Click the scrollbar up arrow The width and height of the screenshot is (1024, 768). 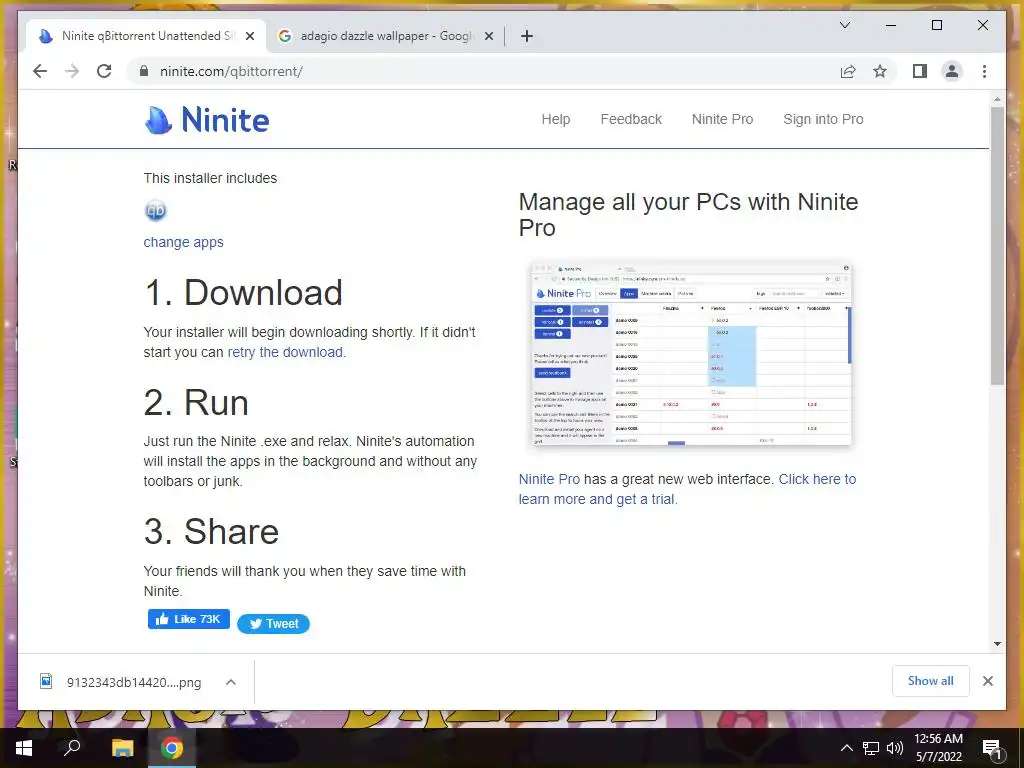click(997, 99)
